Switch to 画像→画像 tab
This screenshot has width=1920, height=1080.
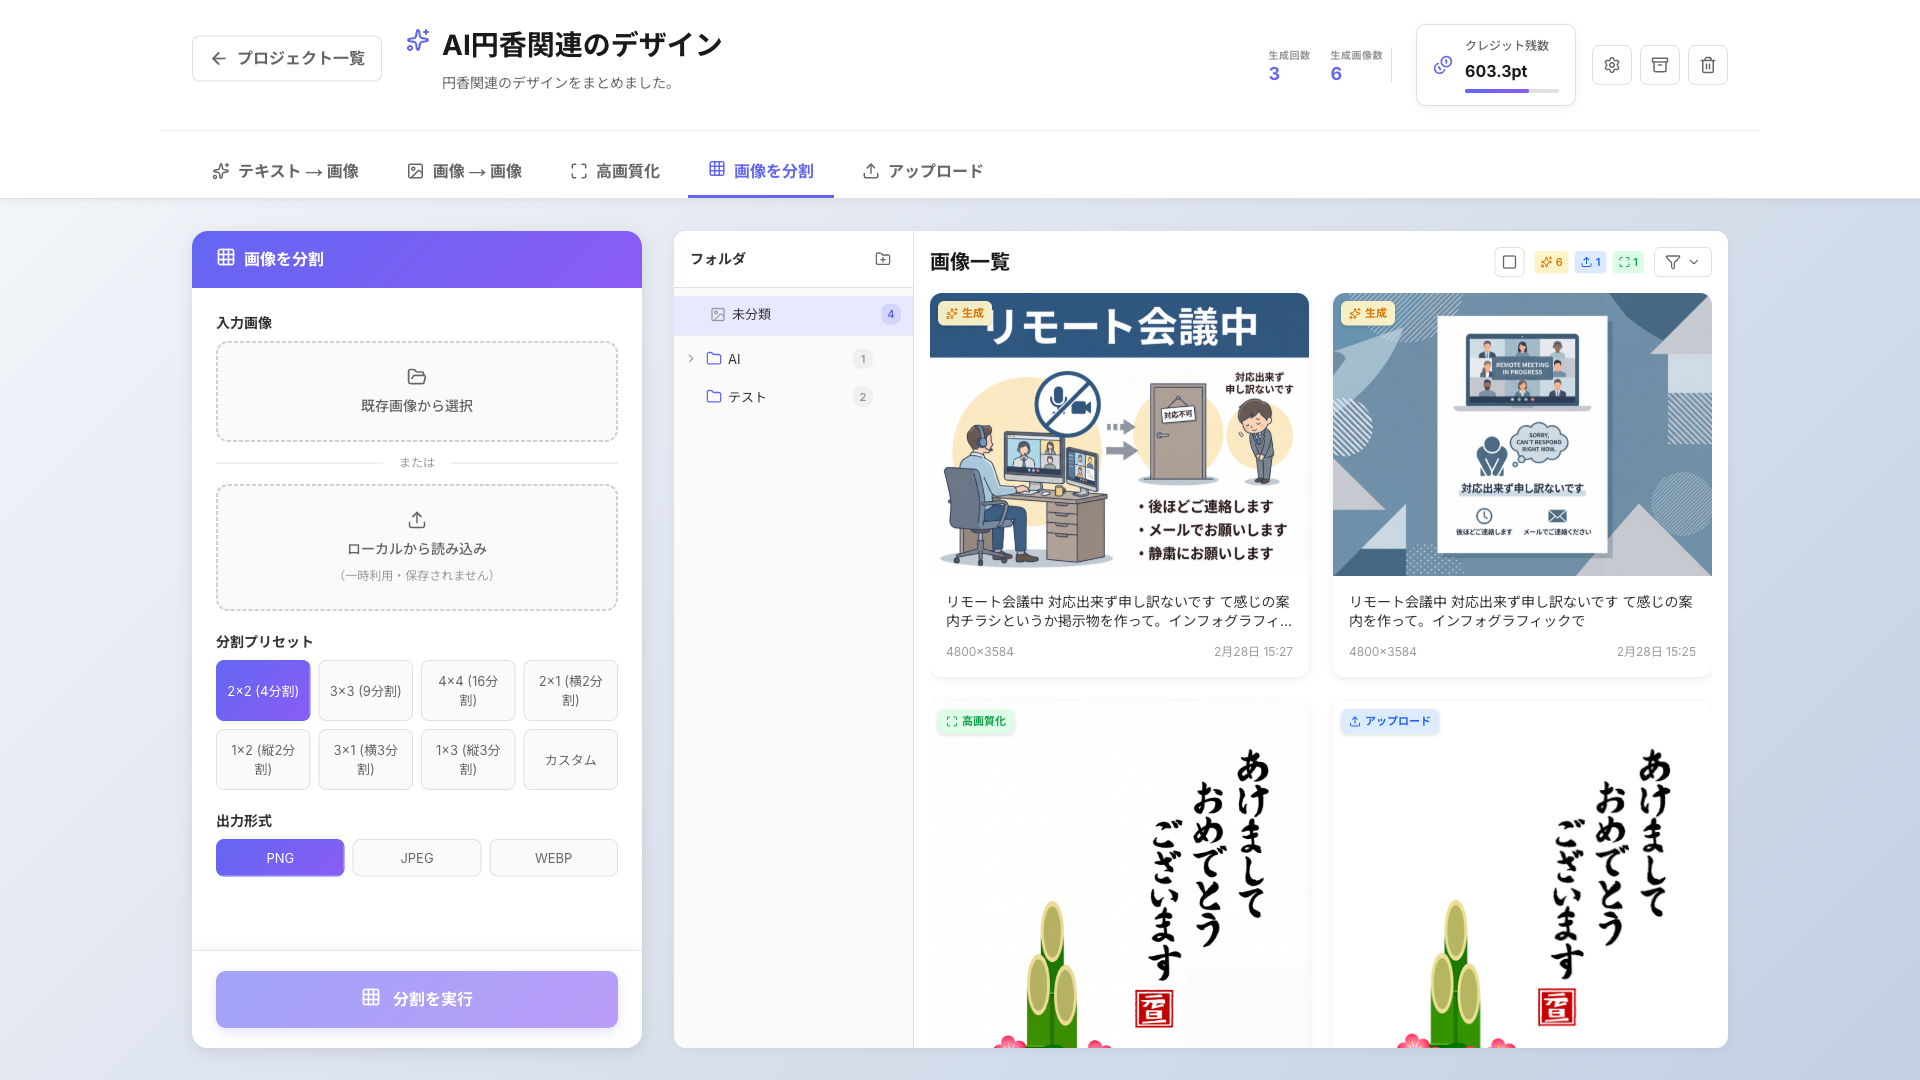[465, 171]
